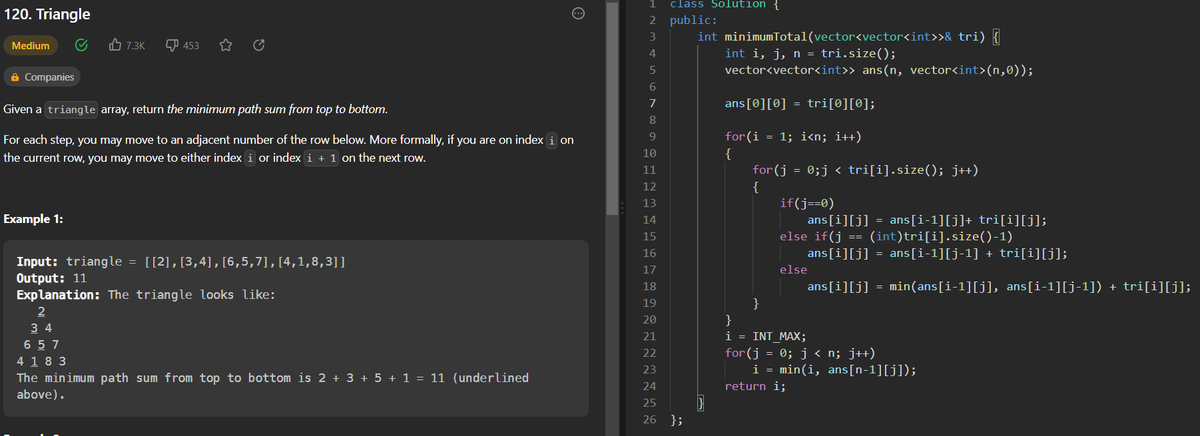Click the 'return i;' code line
1200x436 pixels.
point(754,386)
